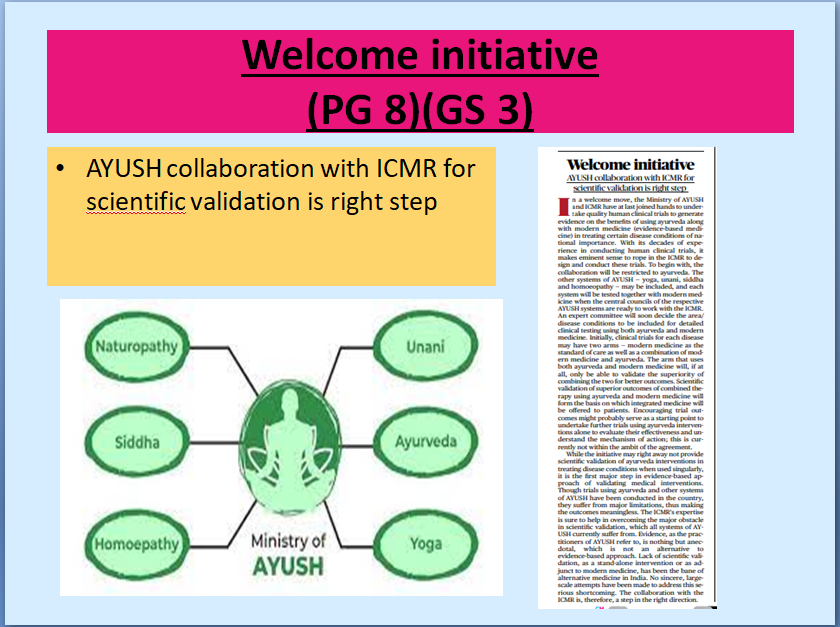This screenshot has width=840, height=627.
Task: Click the clipping headline 'Welcome initiative'
Action: pyautogui.click(x=630, y=165)
